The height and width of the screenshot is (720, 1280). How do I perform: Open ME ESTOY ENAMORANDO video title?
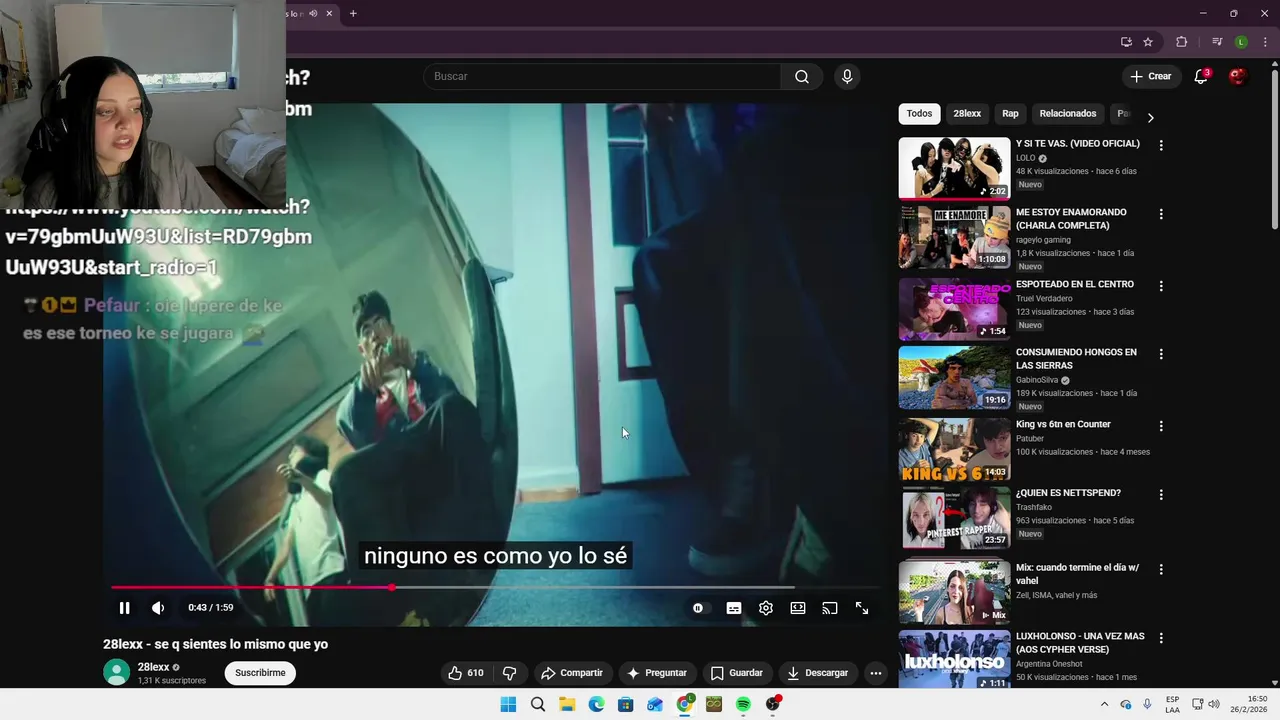1071,219
